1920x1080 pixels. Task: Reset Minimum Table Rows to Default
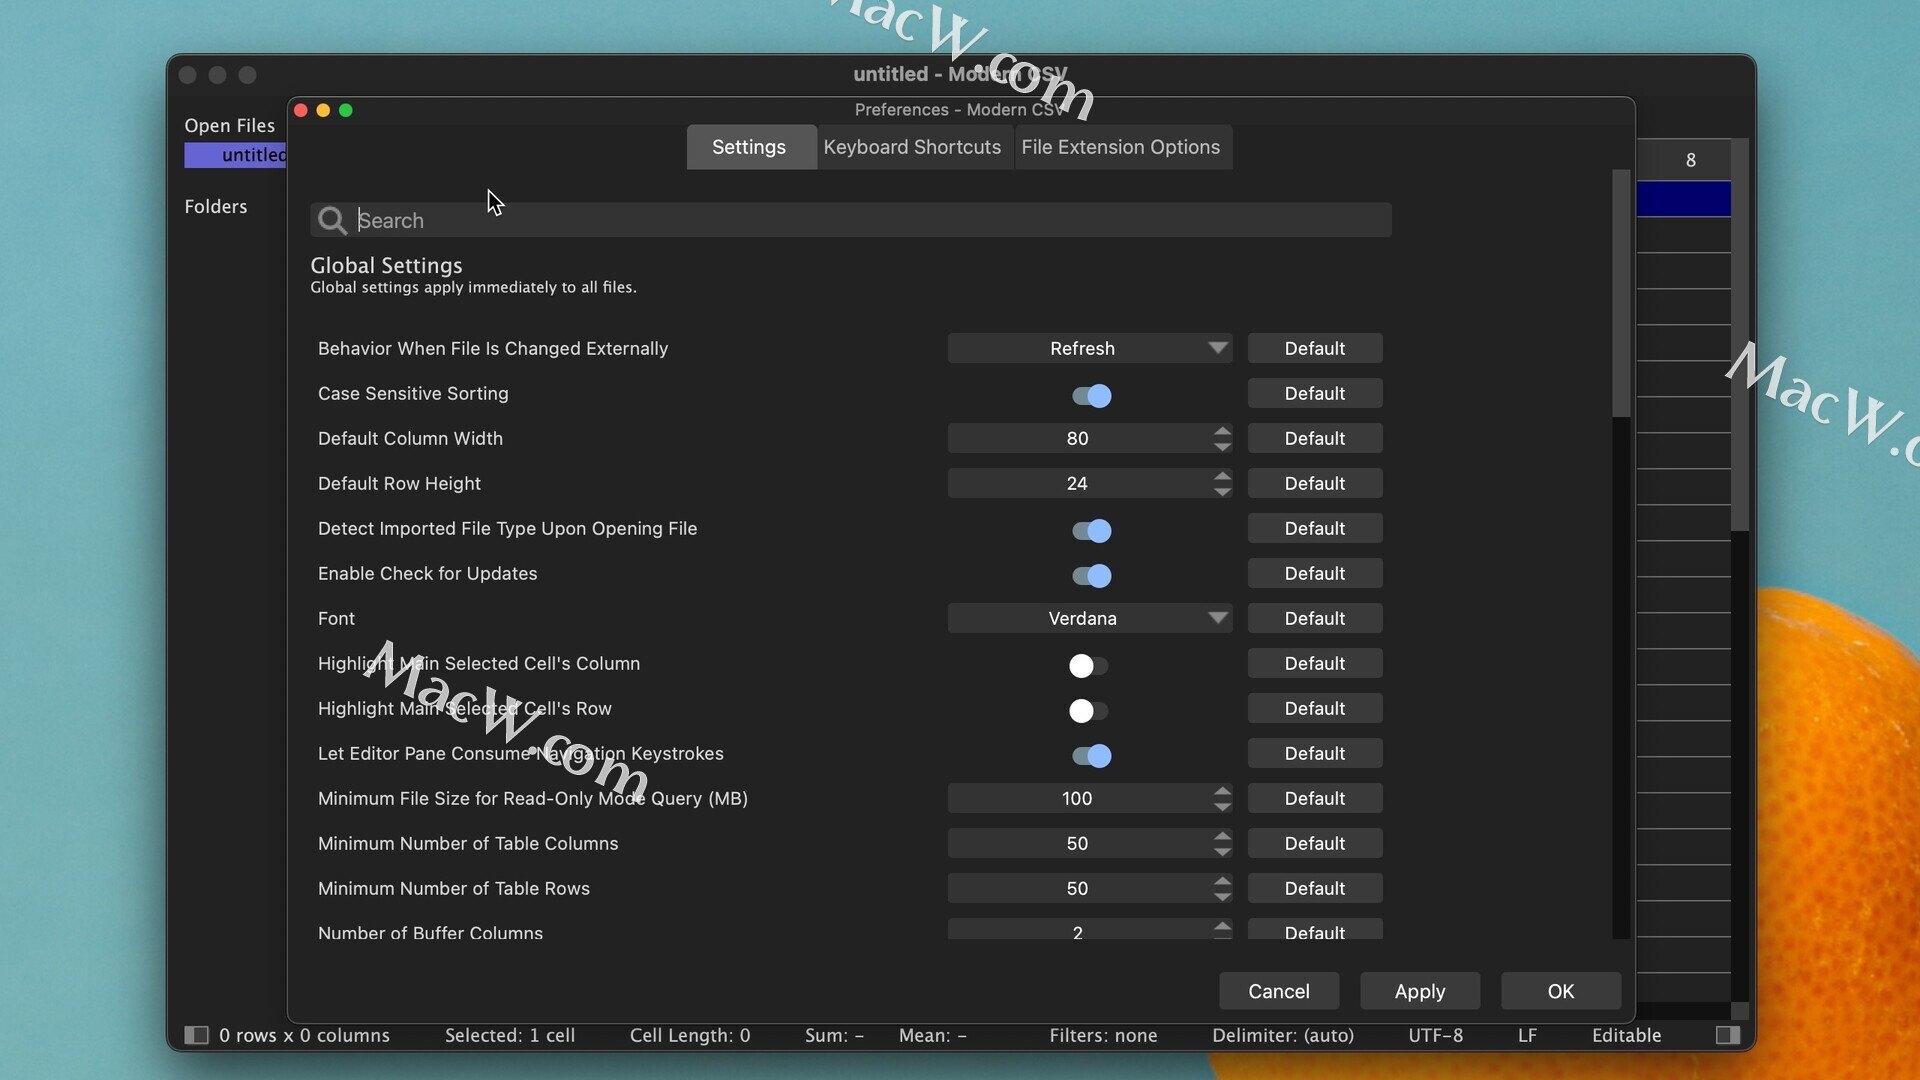click(1315, 888)
